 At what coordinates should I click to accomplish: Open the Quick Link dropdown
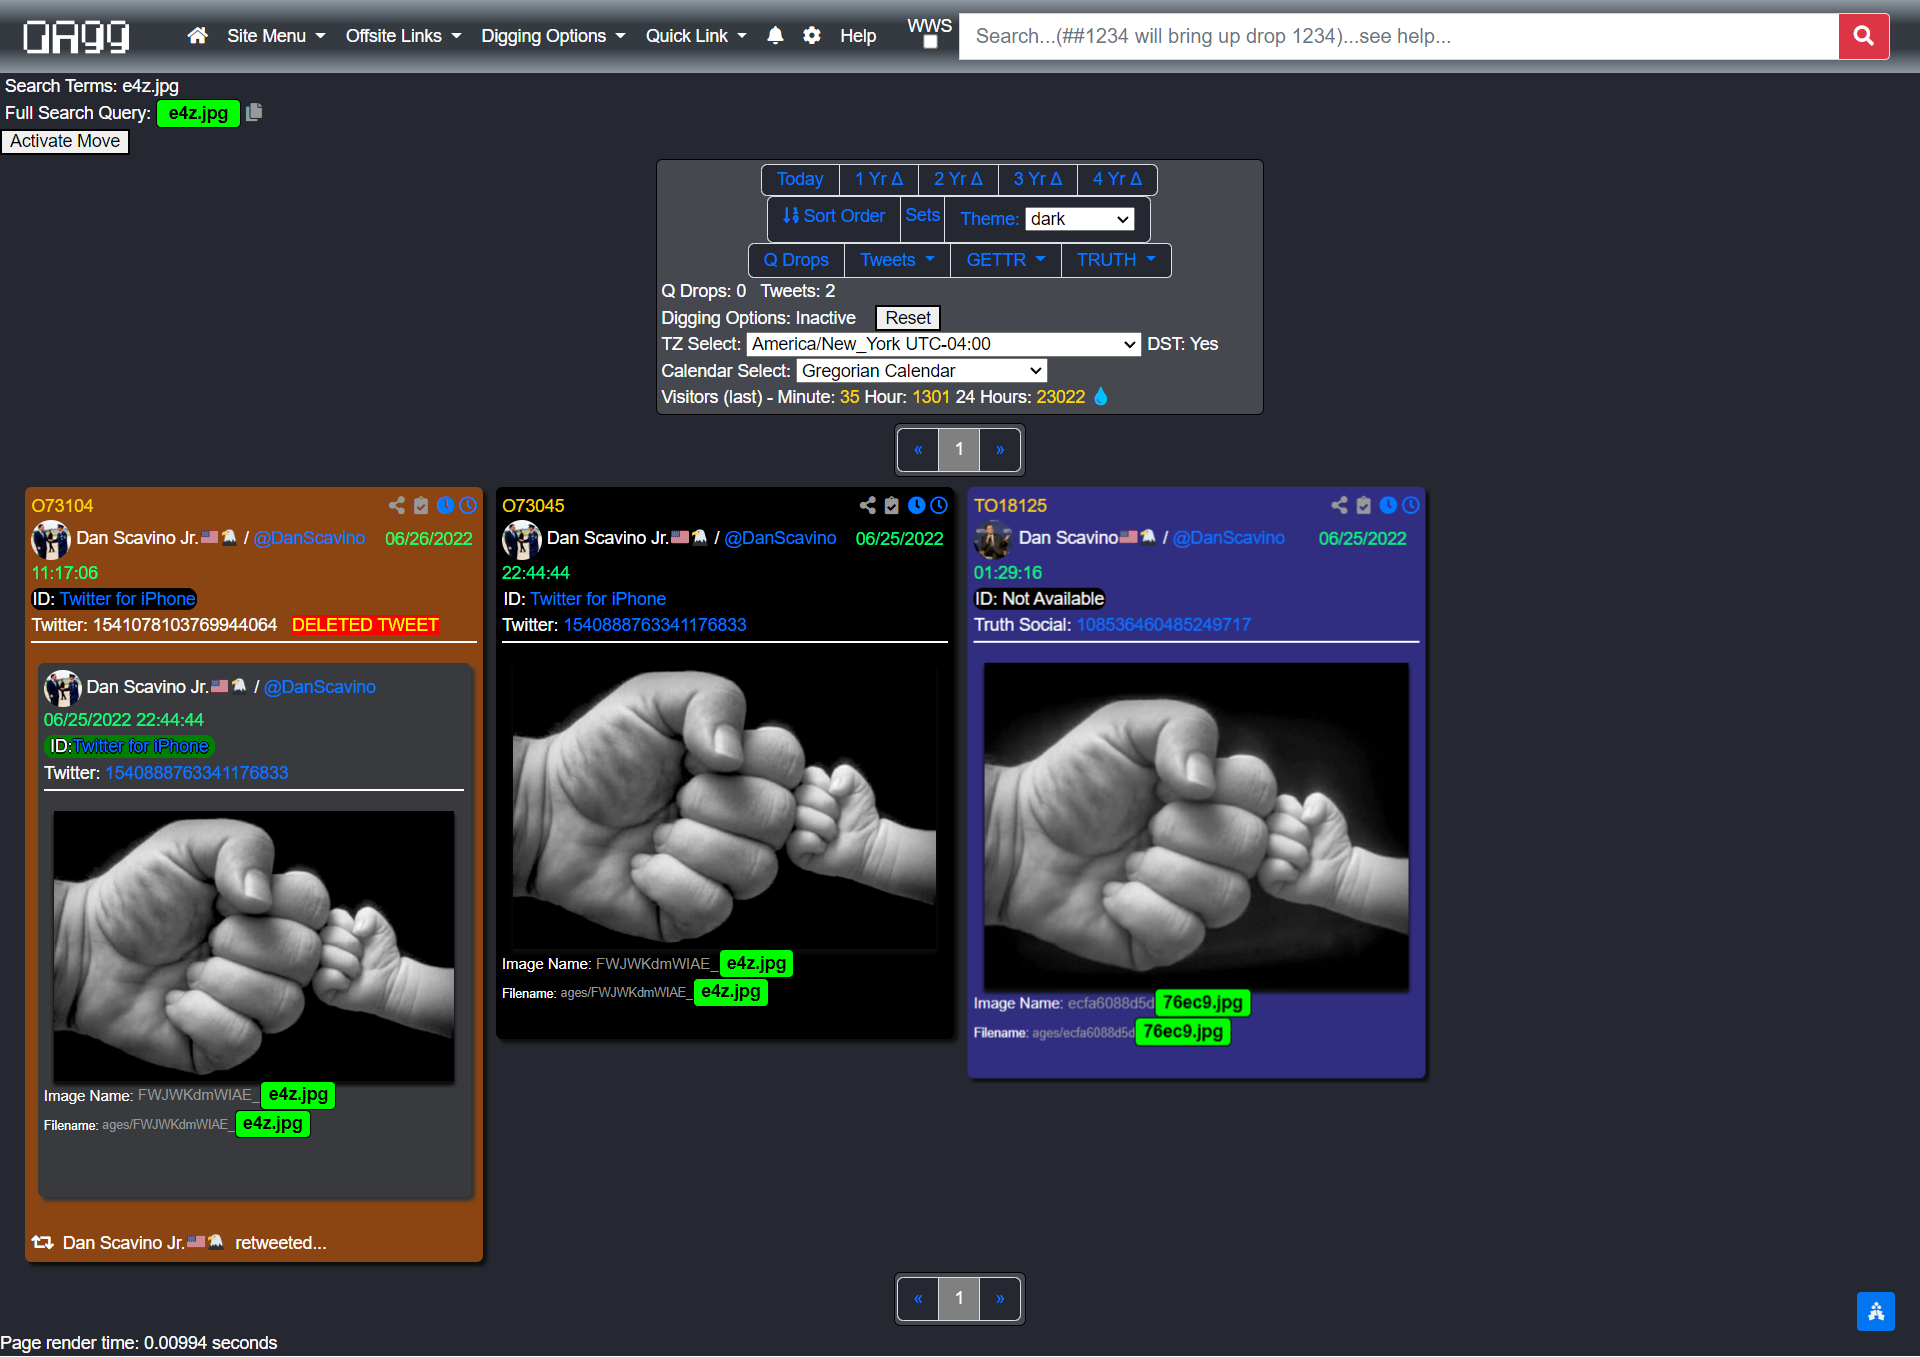point(696,36)
